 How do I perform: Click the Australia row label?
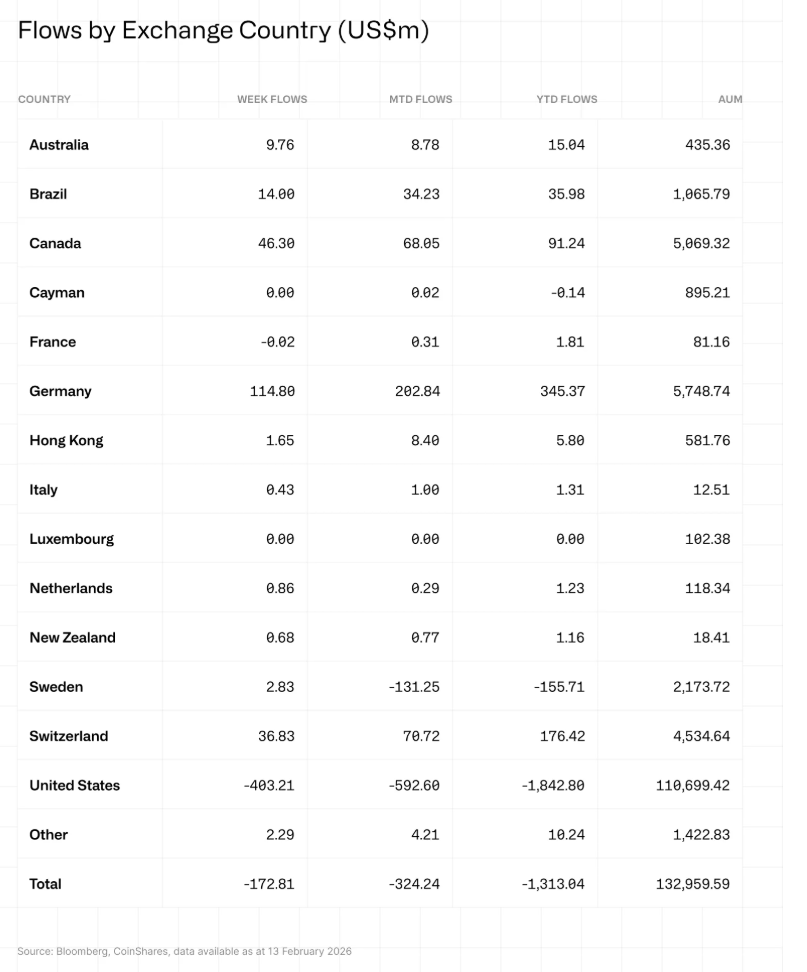click(59, 145)
